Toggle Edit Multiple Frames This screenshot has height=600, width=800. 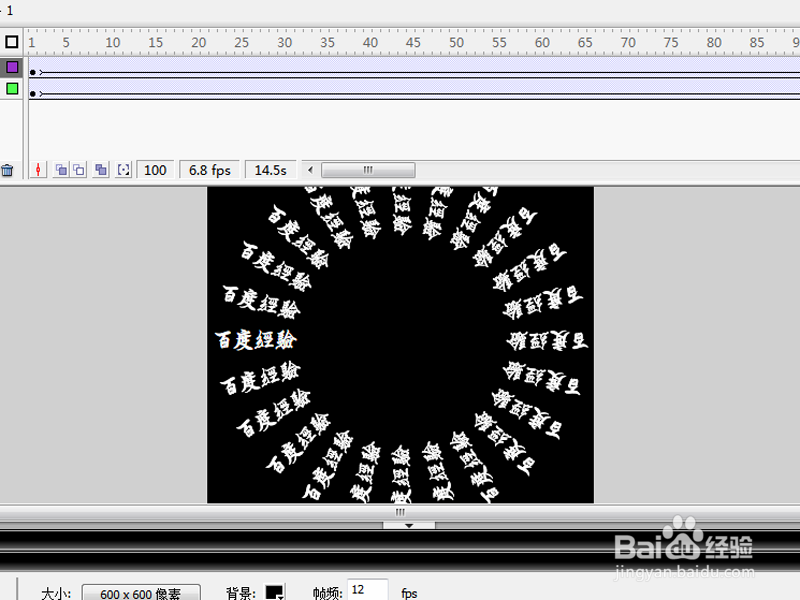coord(101,170)
